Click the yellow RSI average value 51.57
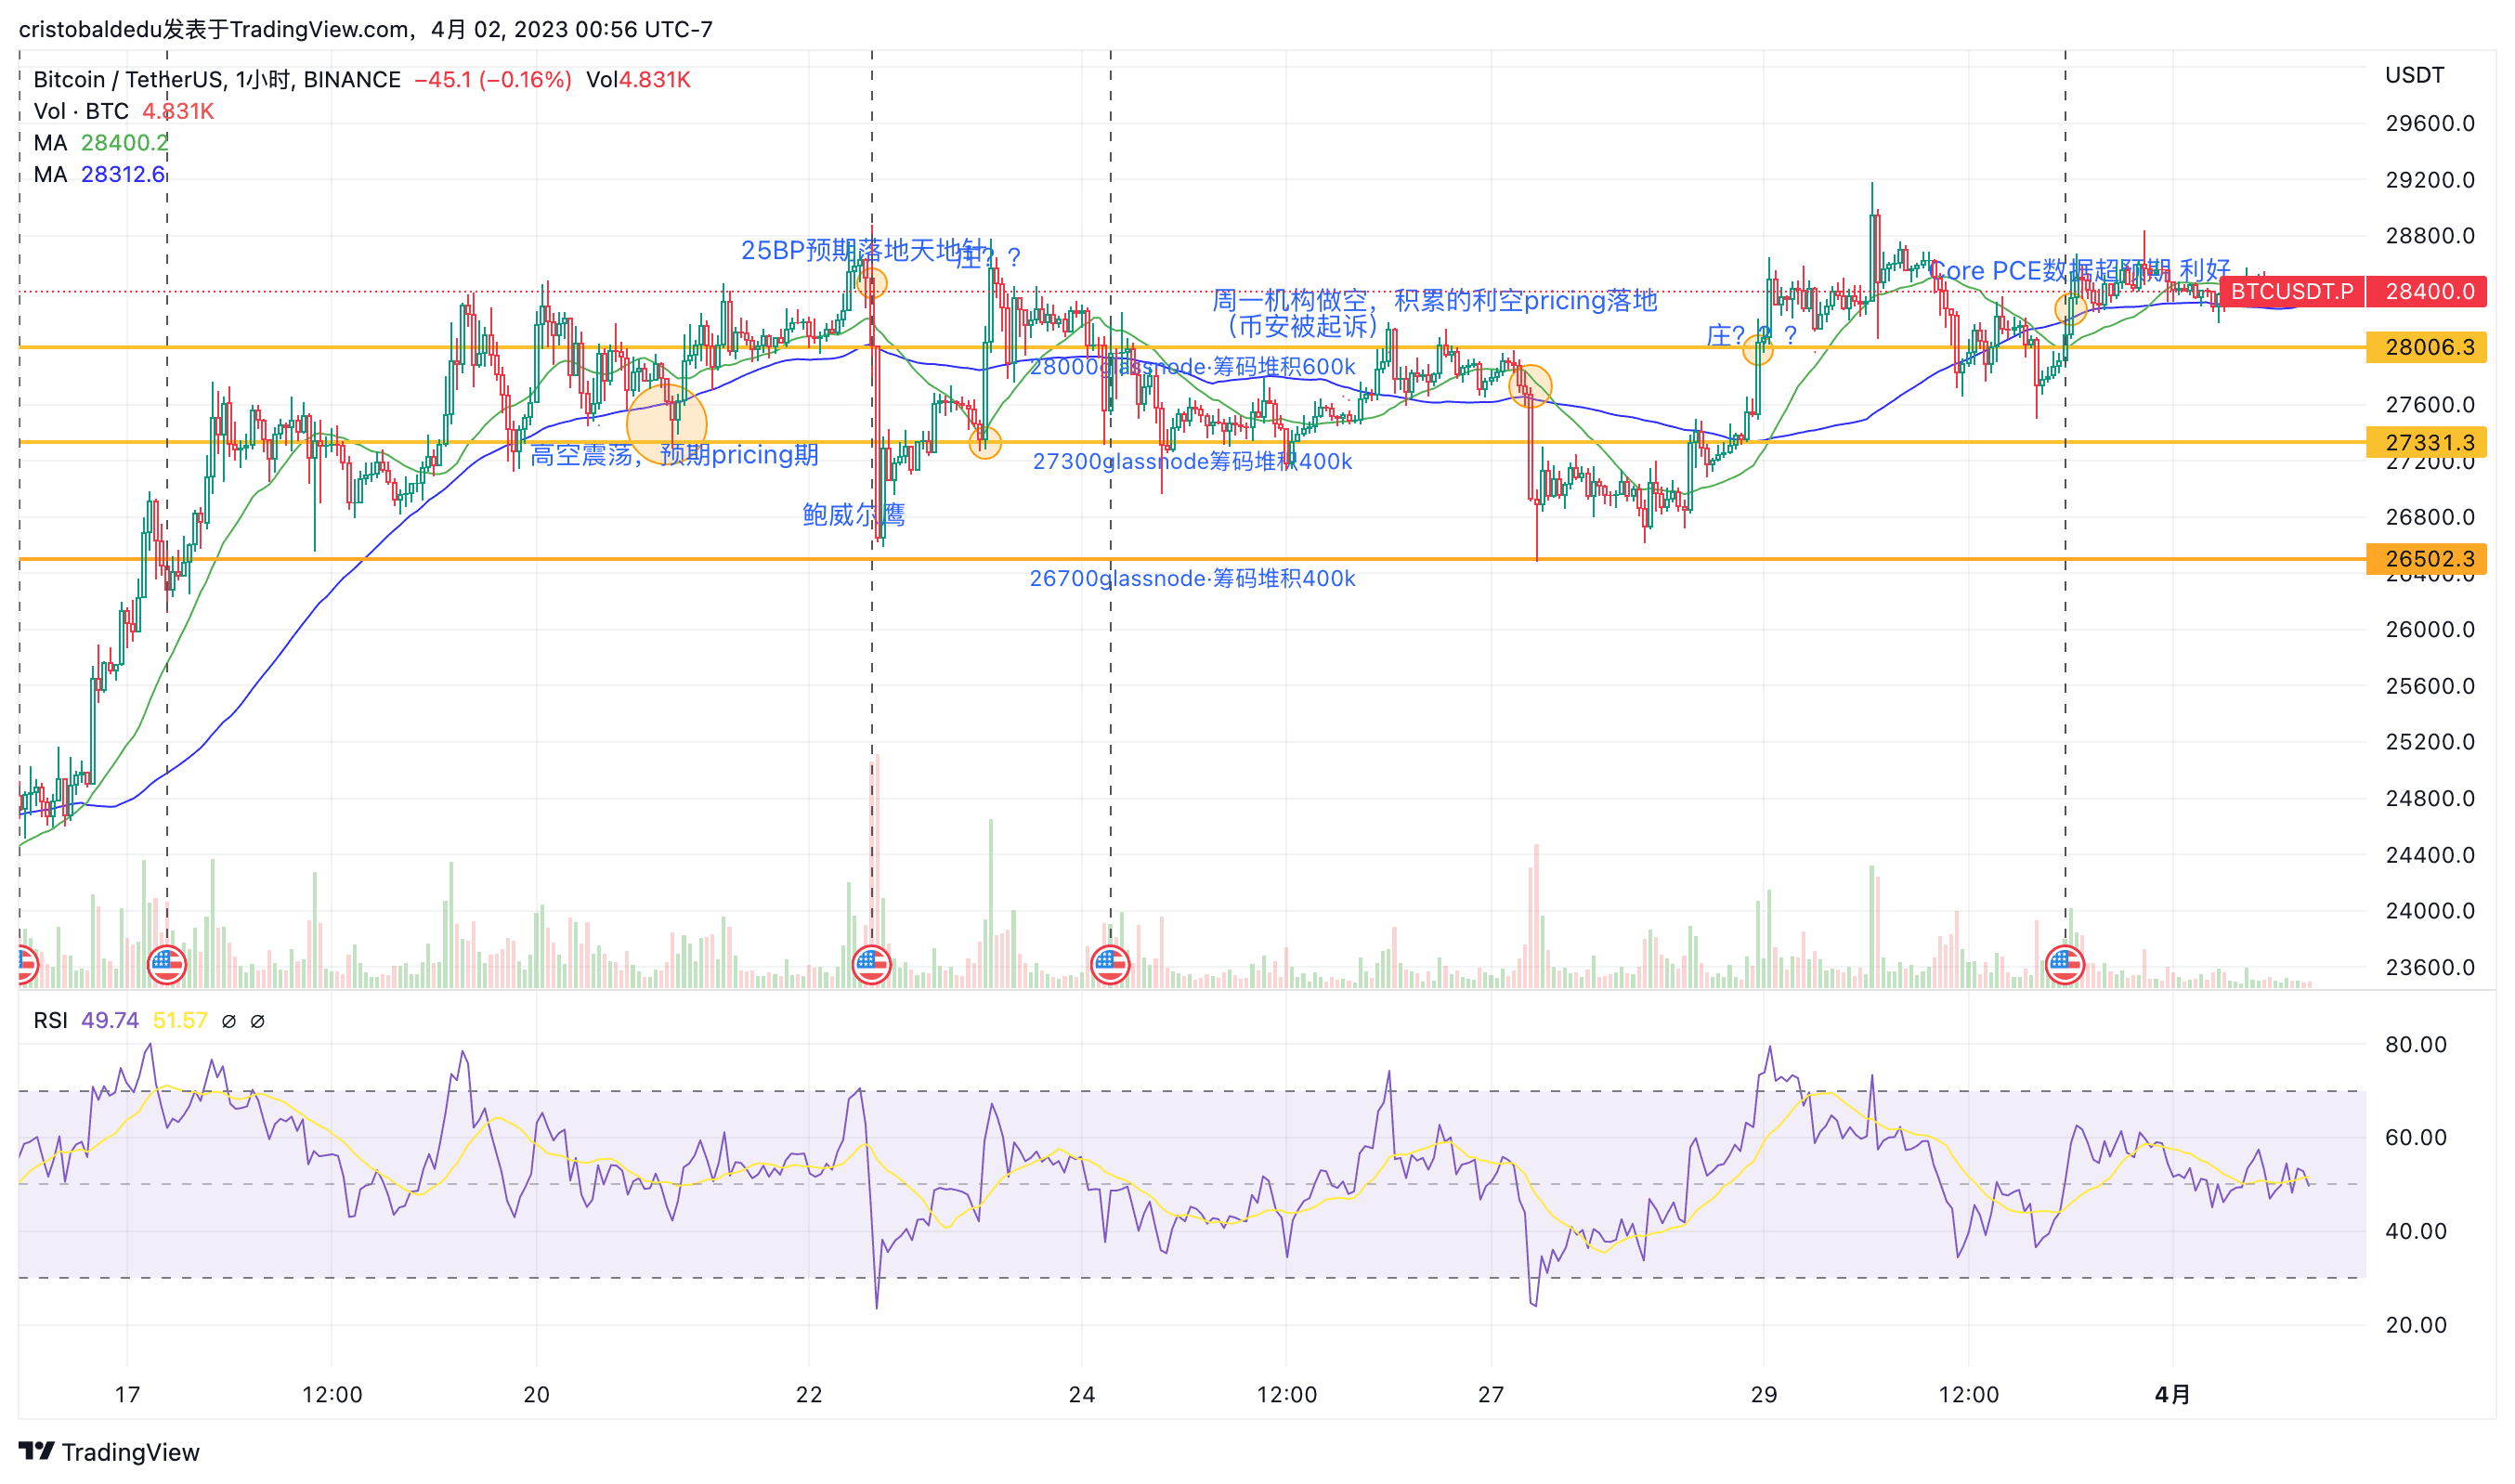The width and height of the screenshot is (2515, 1484). click(180, 1020)
